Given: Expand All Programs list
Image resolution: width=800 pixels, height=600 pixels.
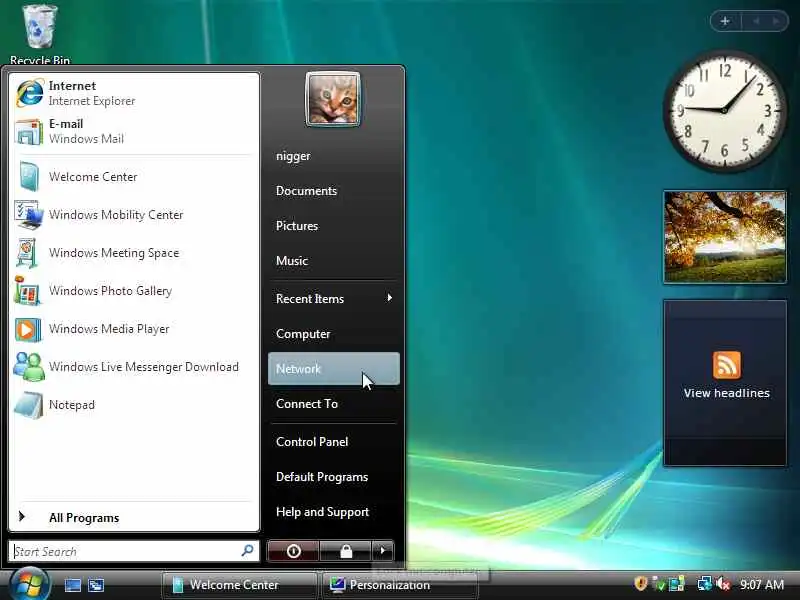Looking at the screenshot, I should [x=134, y=517].
